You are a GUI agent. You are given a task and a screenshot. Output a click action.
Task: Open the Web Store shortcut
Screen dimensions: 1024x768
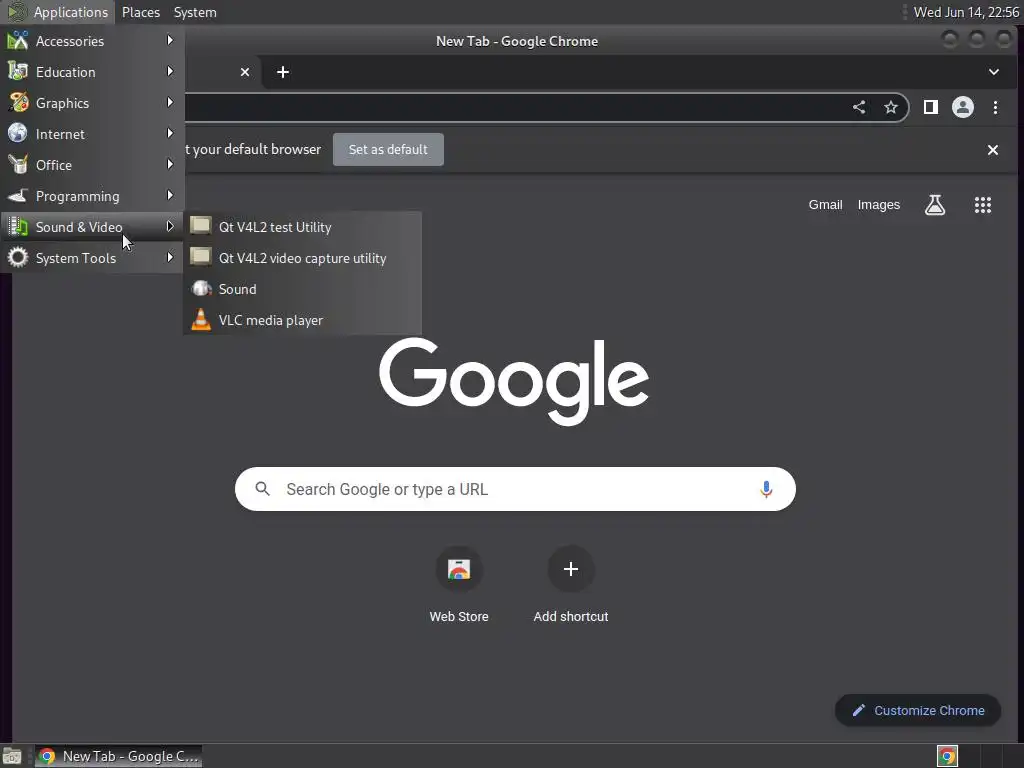[459, 584]
